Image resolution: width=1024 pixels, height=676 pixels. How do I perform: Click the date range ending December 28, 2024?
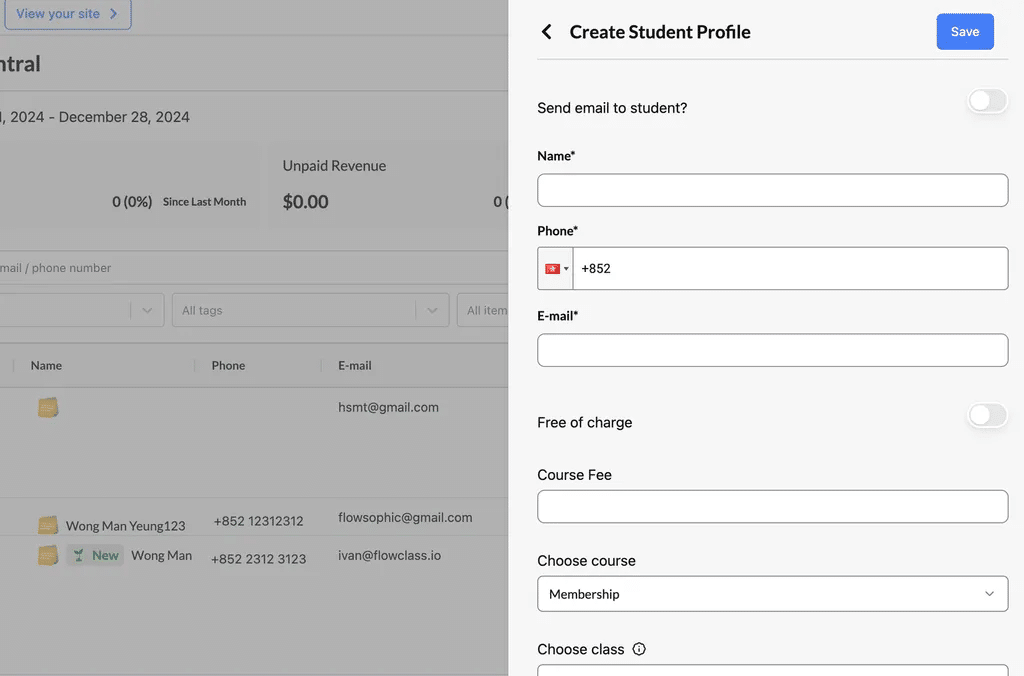(95, 117)
